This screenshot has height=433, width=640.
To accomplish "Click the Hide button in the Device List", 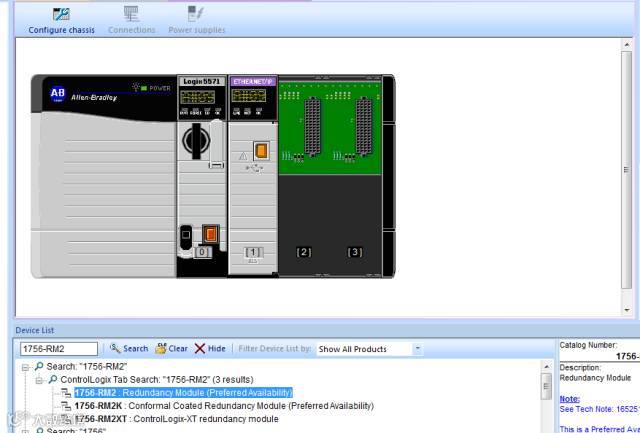I will point(210,349).
